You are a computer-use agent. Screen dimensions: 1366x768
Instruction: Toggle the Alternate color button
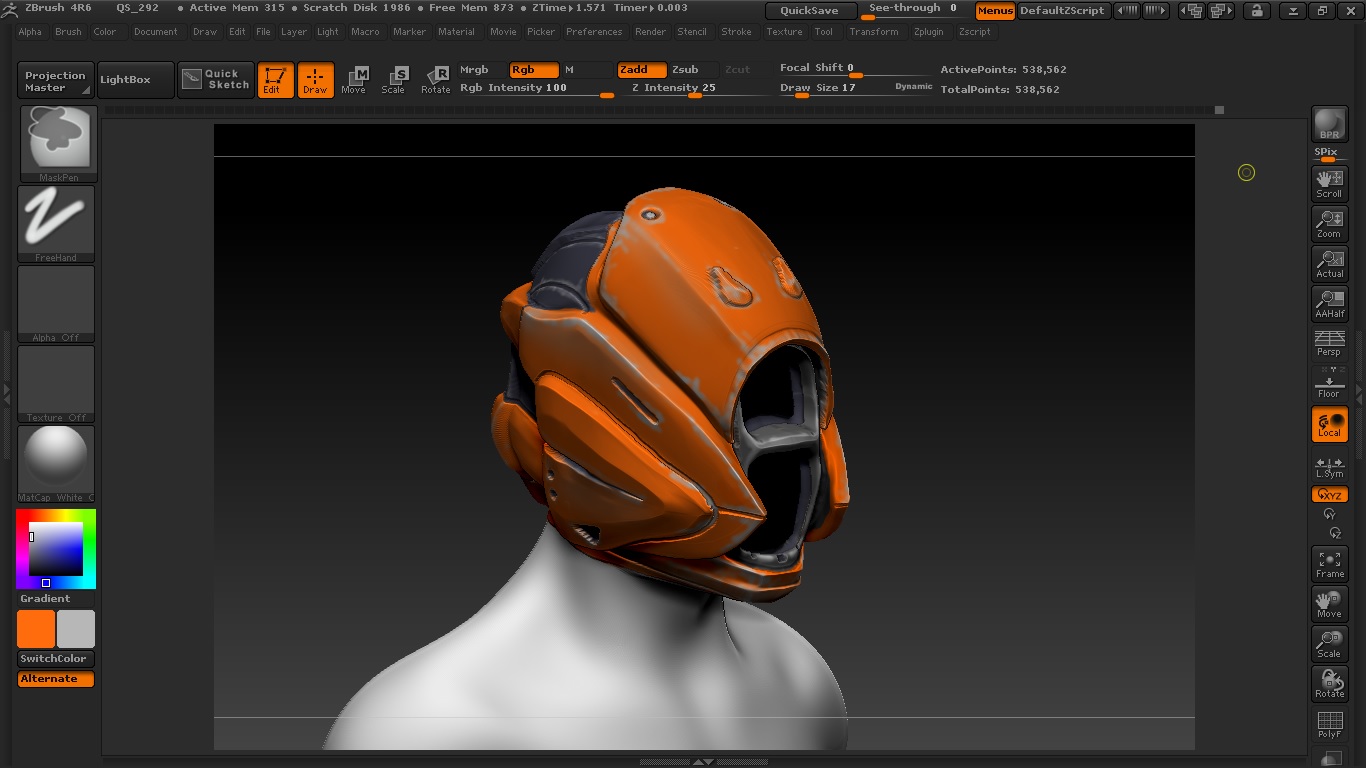56,679
